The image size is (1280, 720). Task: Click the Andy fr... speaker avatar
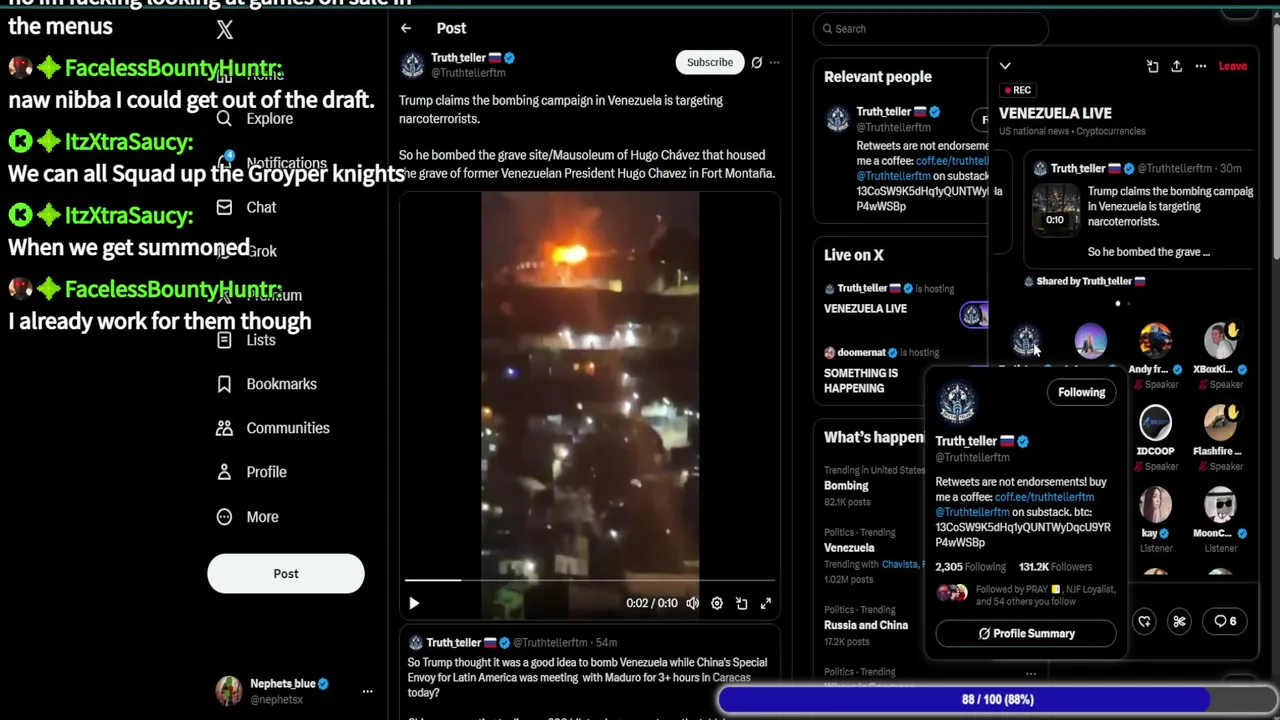click(x=1155, y=341)
